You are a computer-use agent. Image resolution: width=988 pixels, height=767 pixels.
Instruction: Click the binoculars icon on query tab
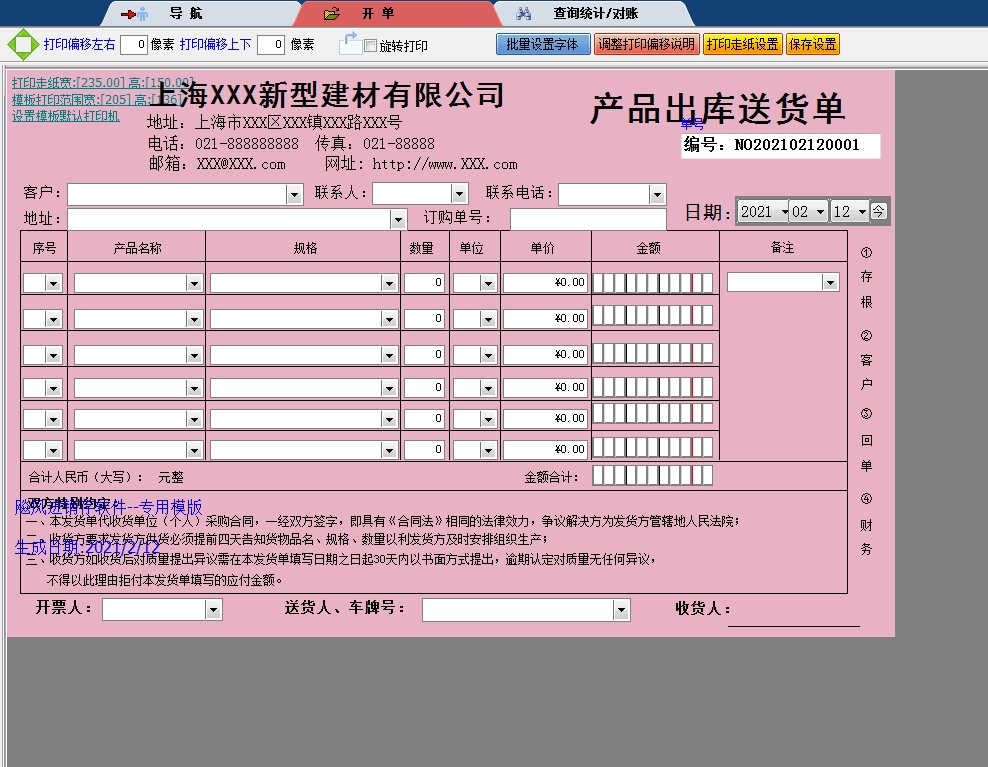point(523,14)
